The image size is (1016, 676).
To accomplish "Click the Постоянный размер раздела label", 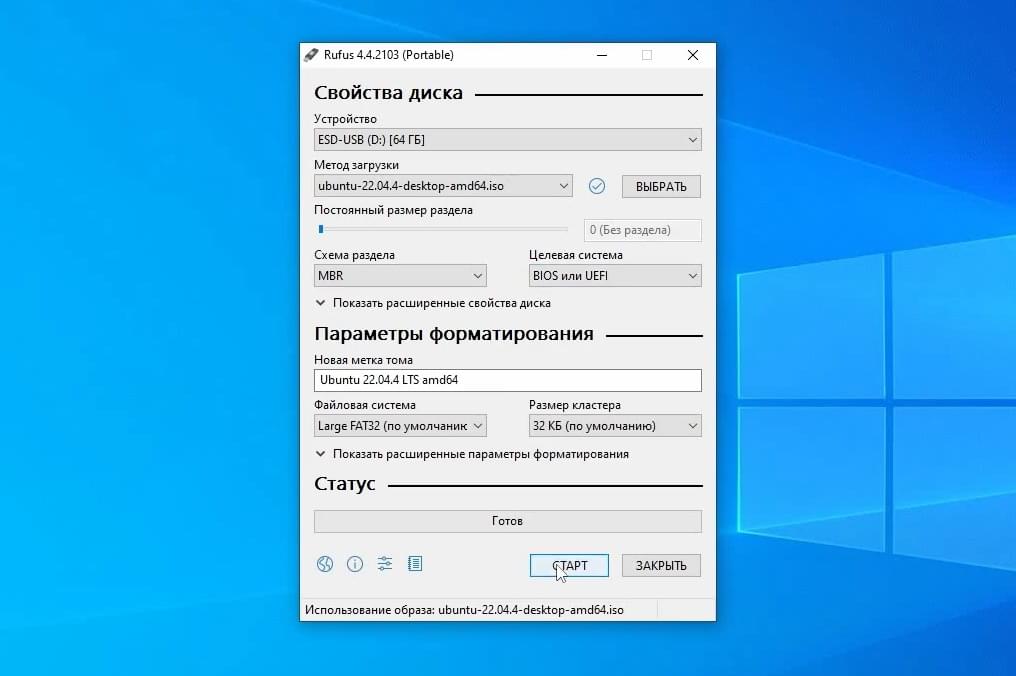I will click(393, 210).
